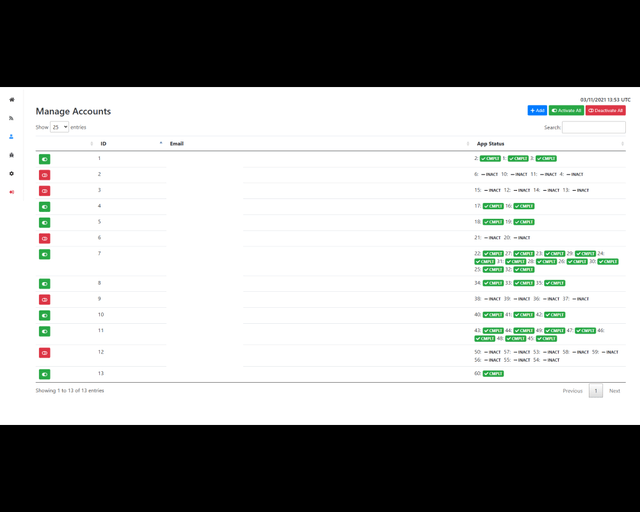Viewport: 640px width, 512px height.
Task: Toggle the status switch for account 12
Action: 44,352
